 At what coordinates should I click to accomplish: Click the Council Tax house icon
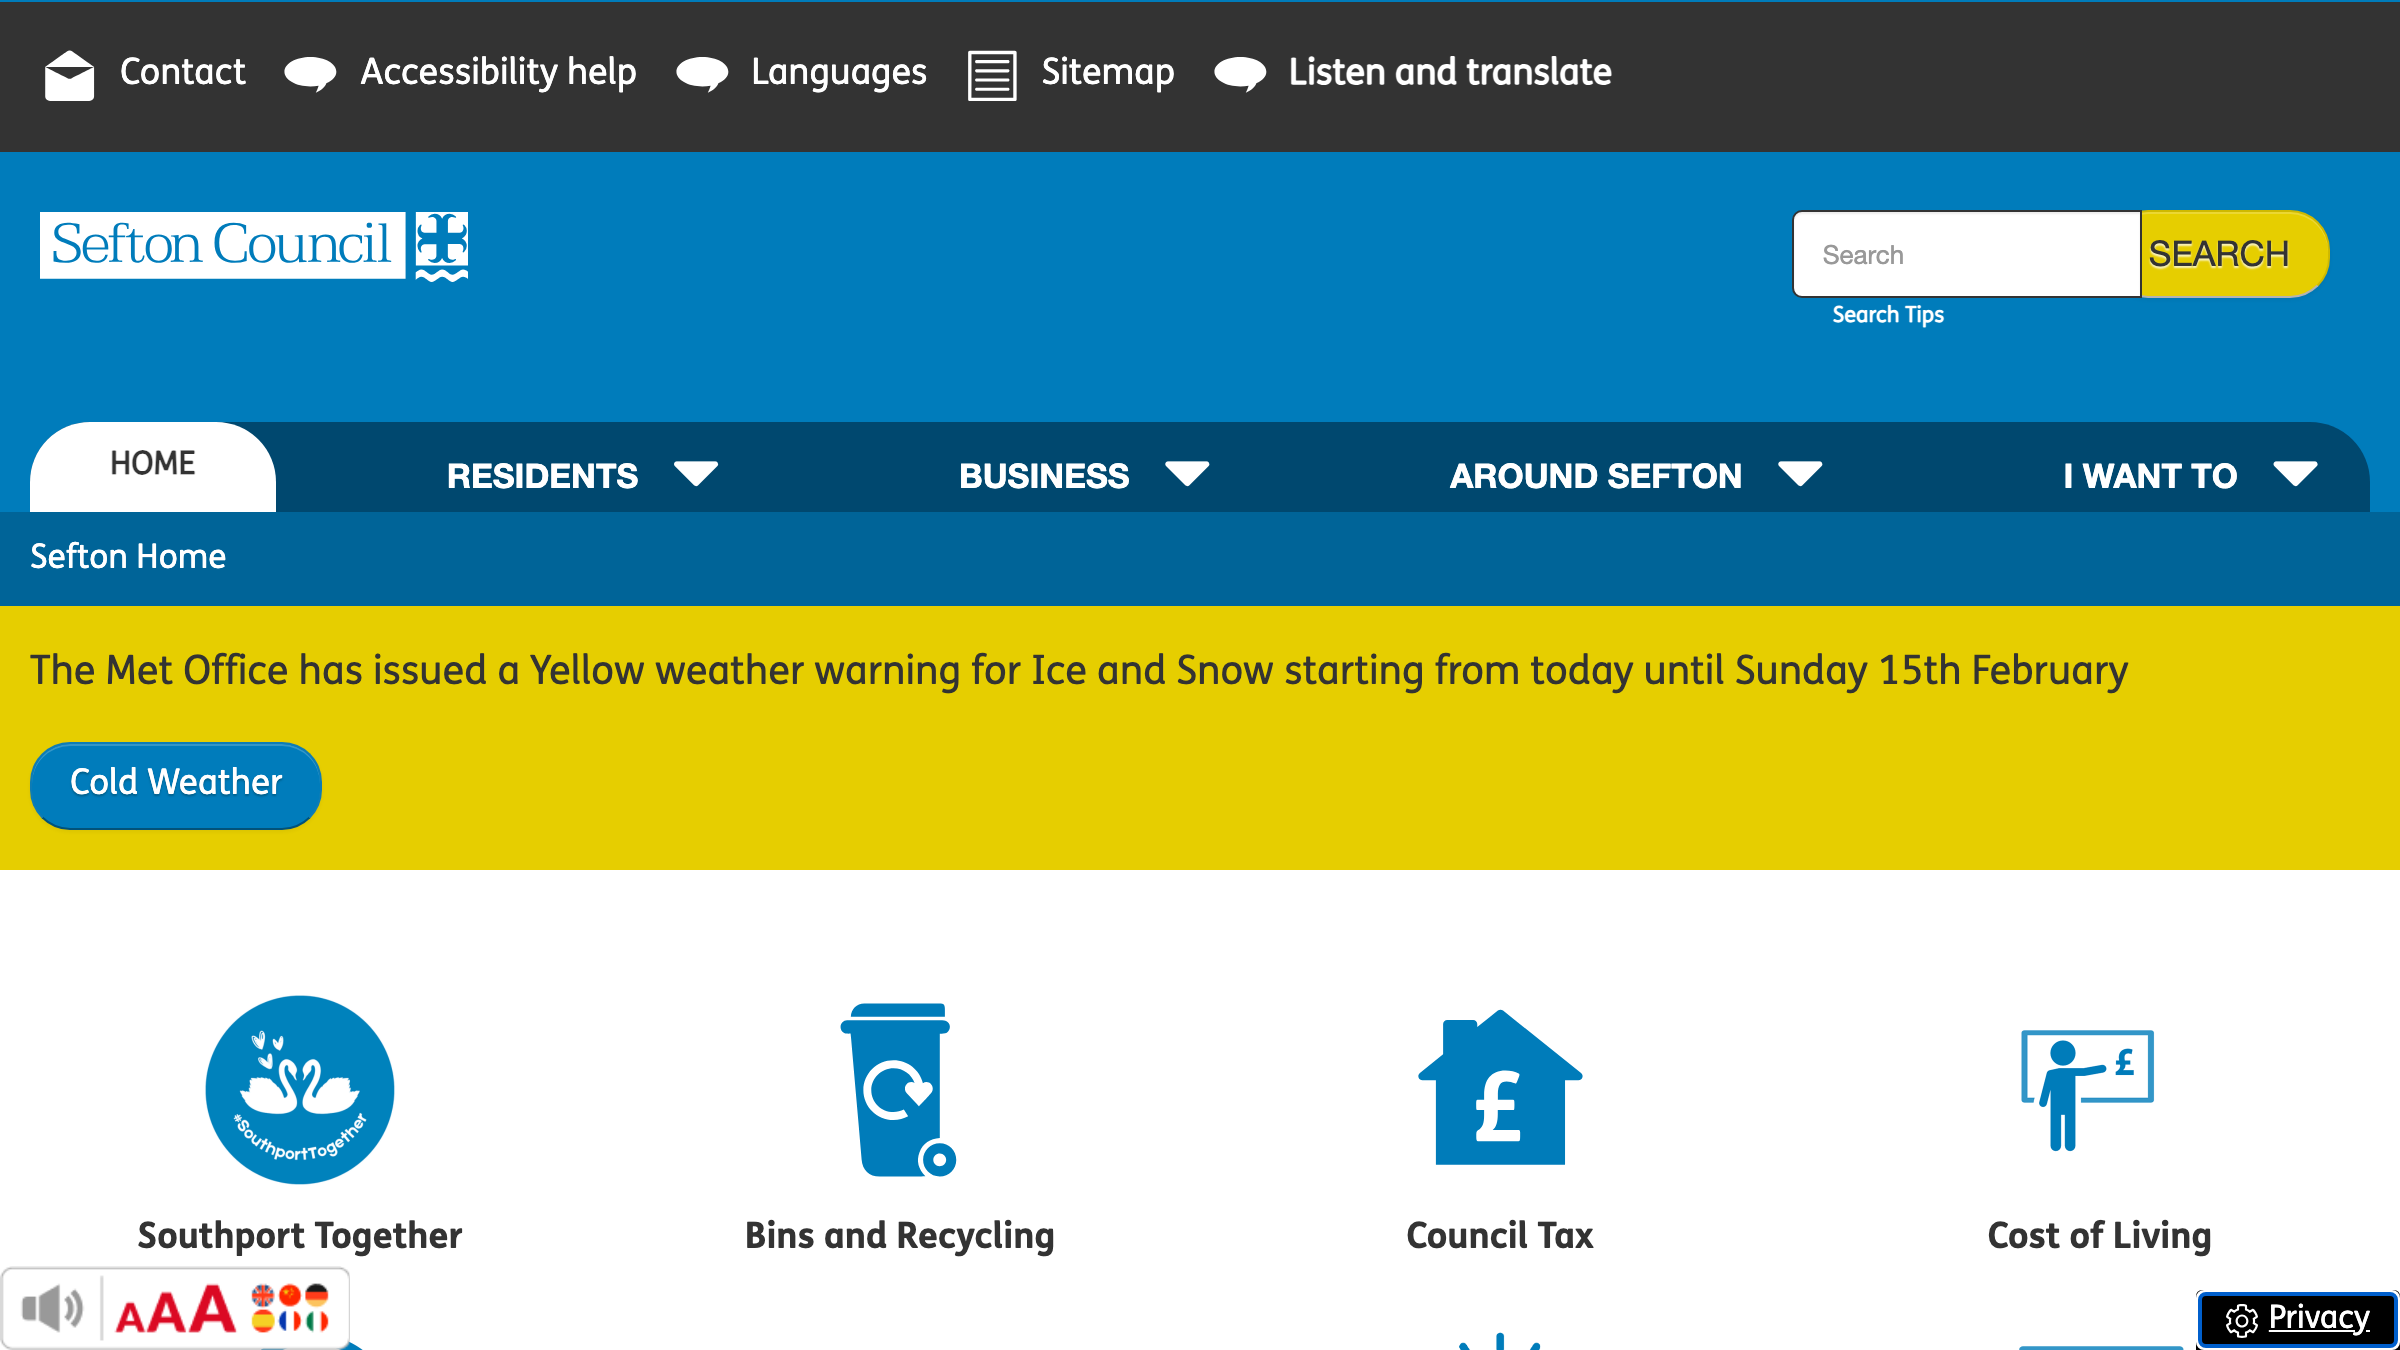1498,1090
